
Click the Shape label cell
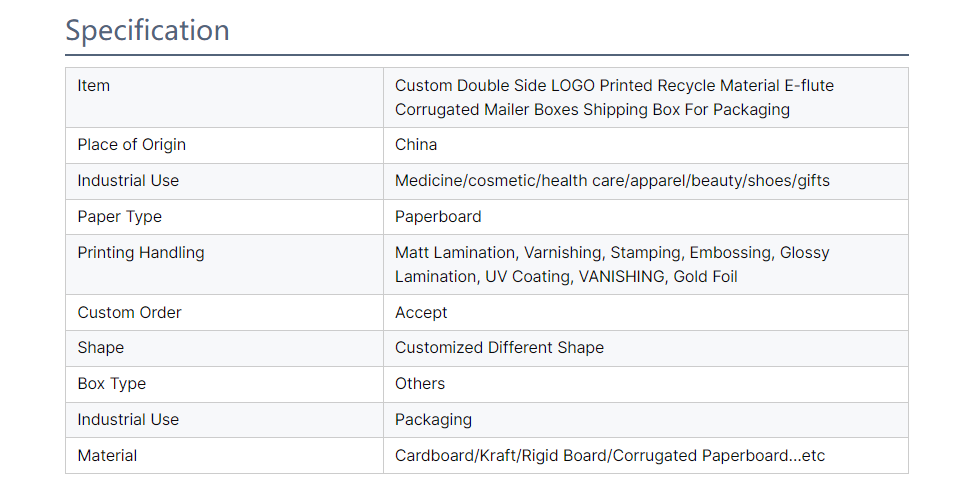click(x=101, y=348)
